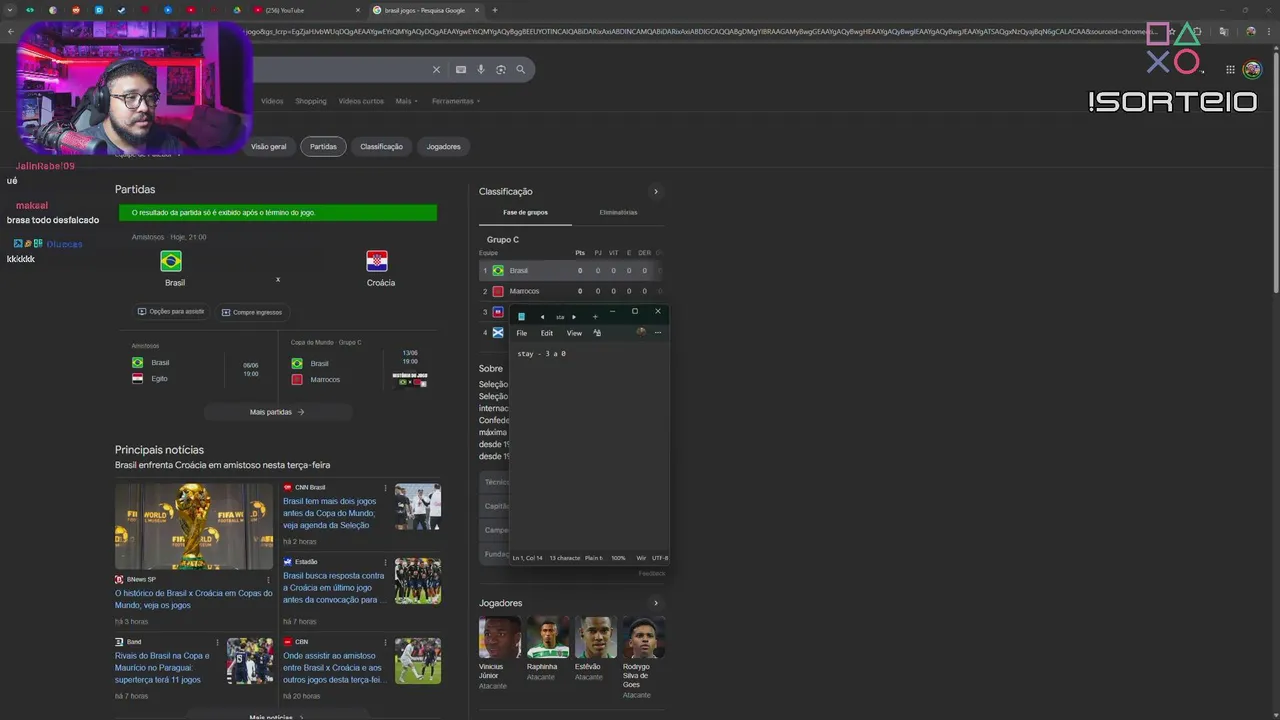Image resolution: width=1280 pixels, height=720 pixels.
Task: Open Notepad's three-dot more menu
Action: tap(657, 333)
